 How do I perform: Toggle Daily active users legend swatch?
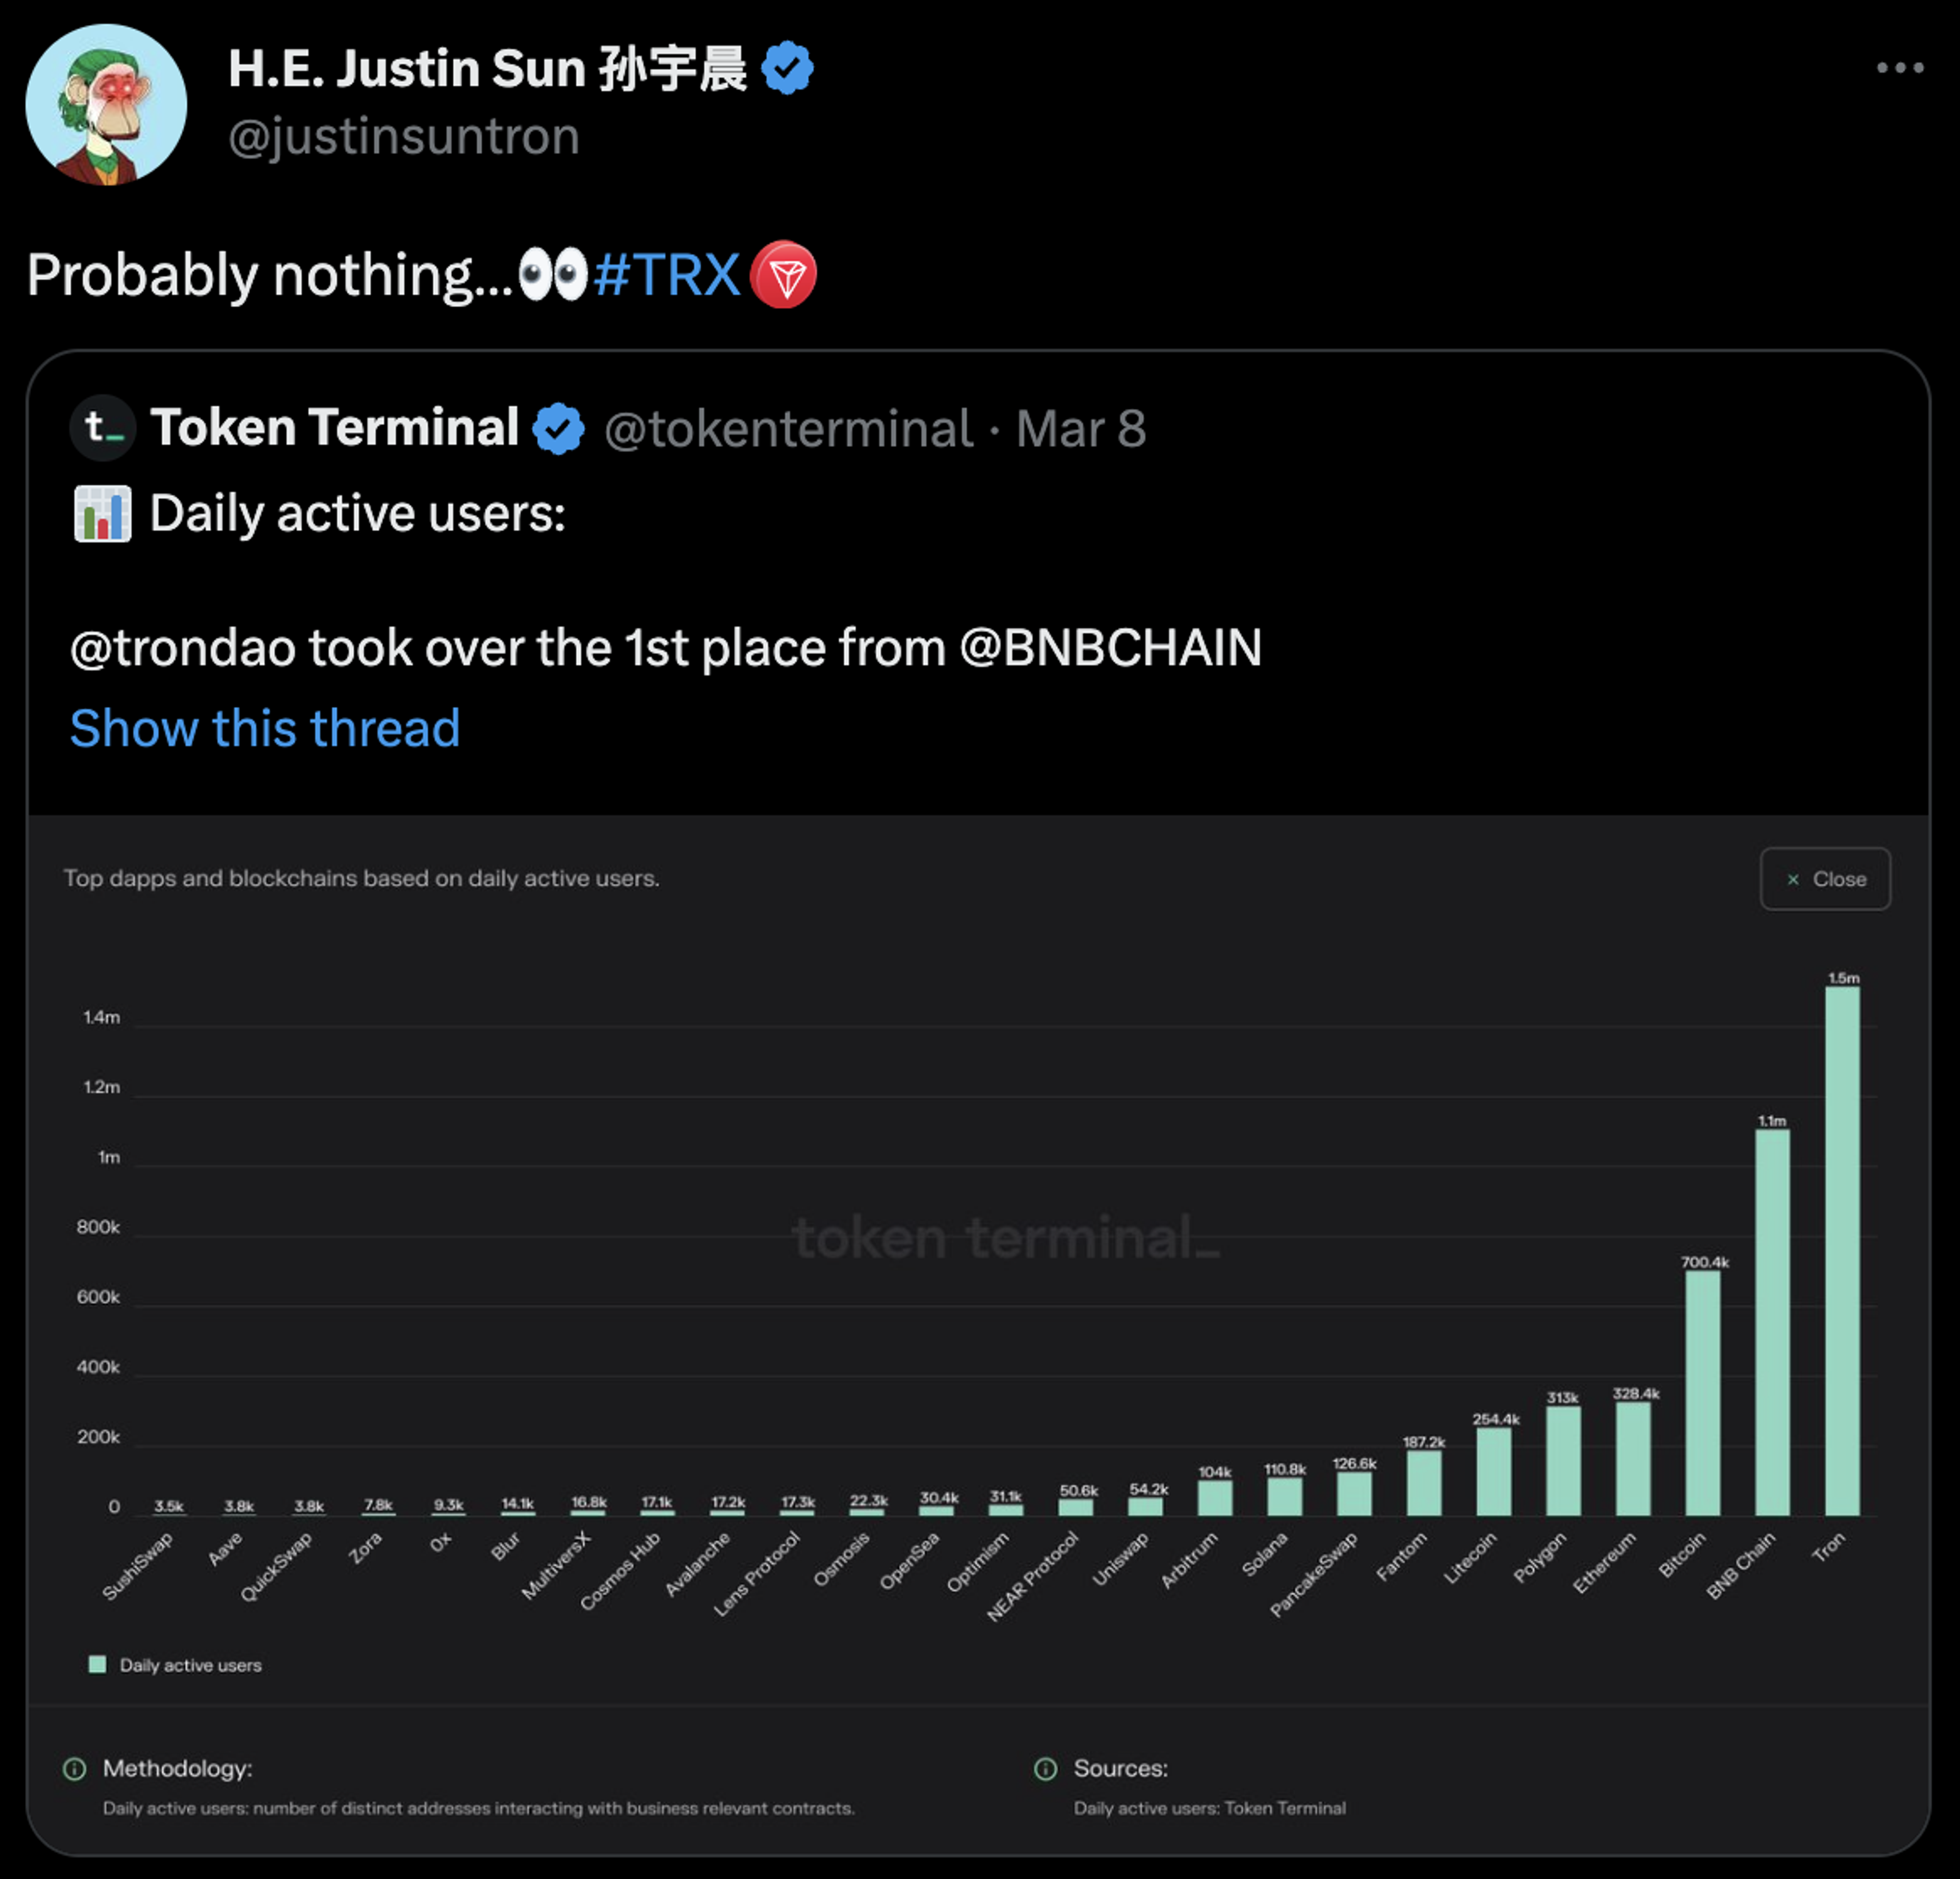pyautogui.click(x=97, y=1664)
